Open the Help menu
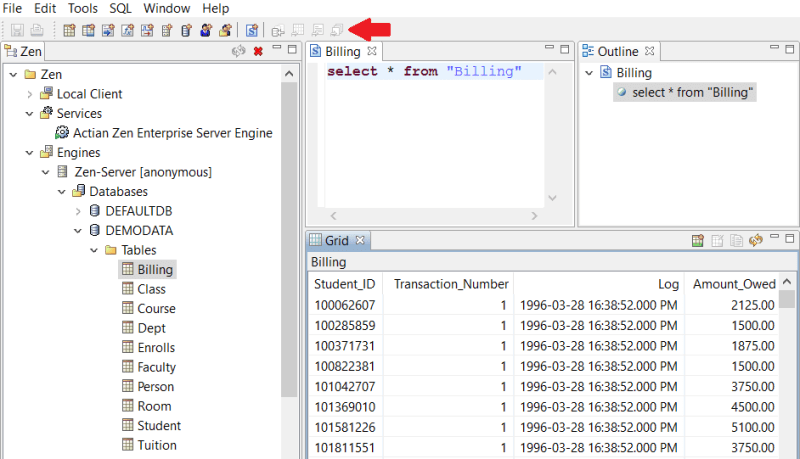The height and width of the screenshot is (459, 800). [215, 8]
